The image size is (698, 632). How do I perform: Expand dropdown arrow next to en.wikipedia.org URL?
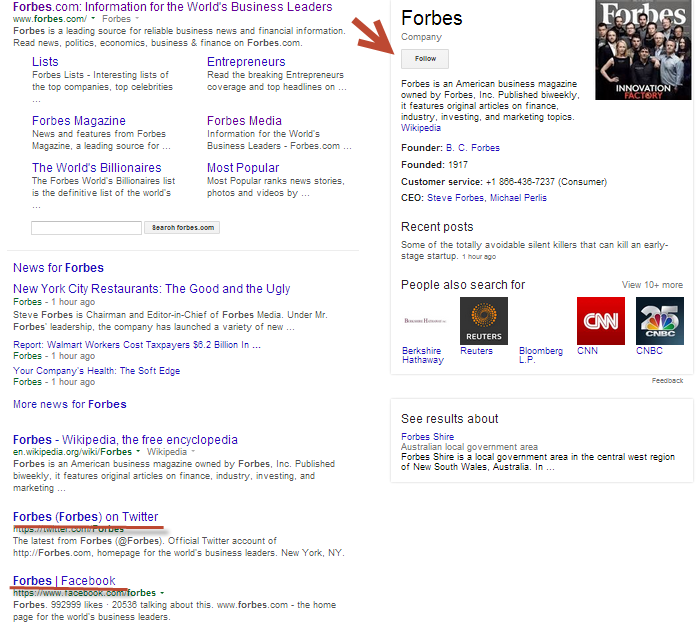138,452
